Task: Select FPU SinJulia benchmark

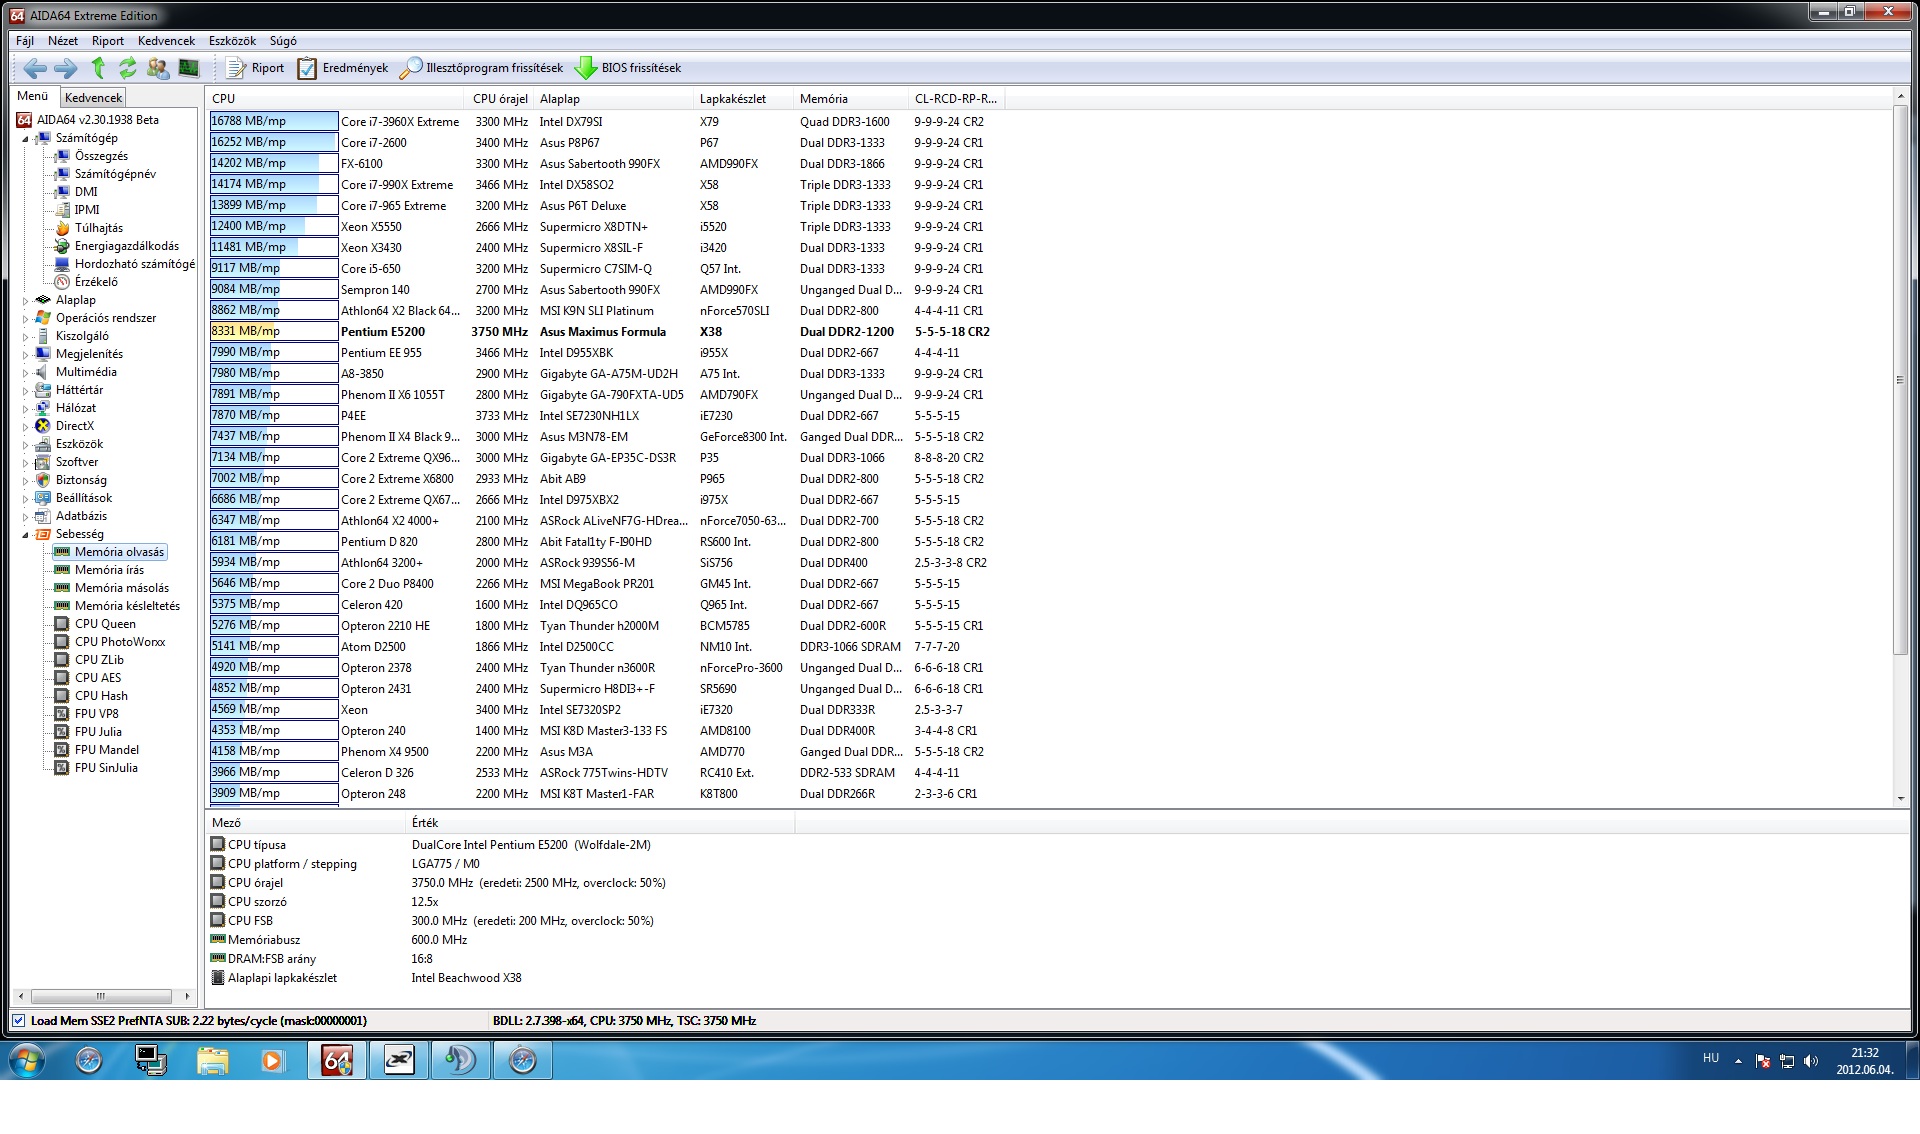Action: [106, 768]
